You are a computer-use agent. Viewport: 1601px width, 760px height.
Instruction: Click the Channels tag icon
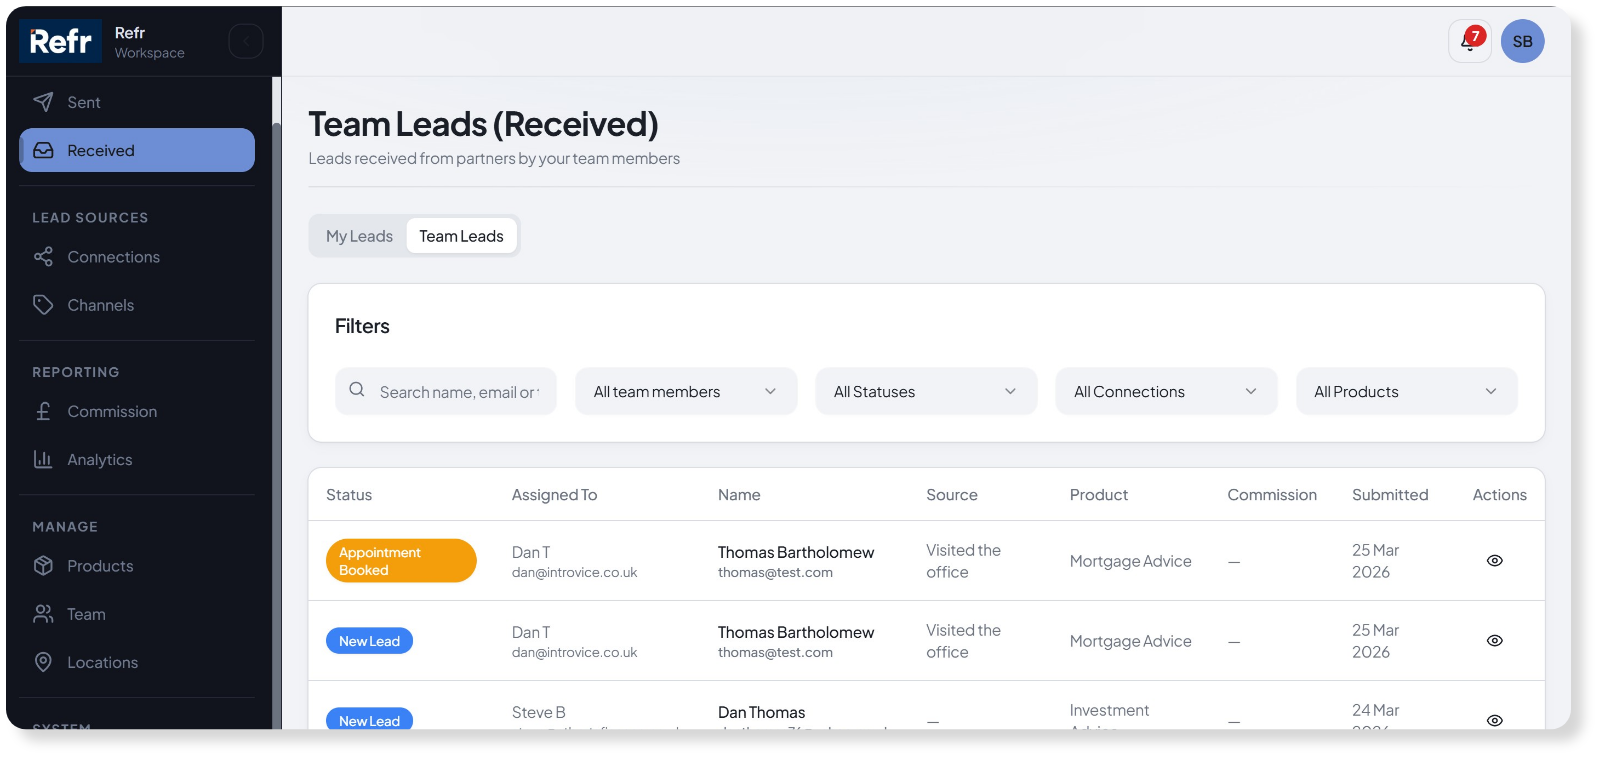(43, 305)
